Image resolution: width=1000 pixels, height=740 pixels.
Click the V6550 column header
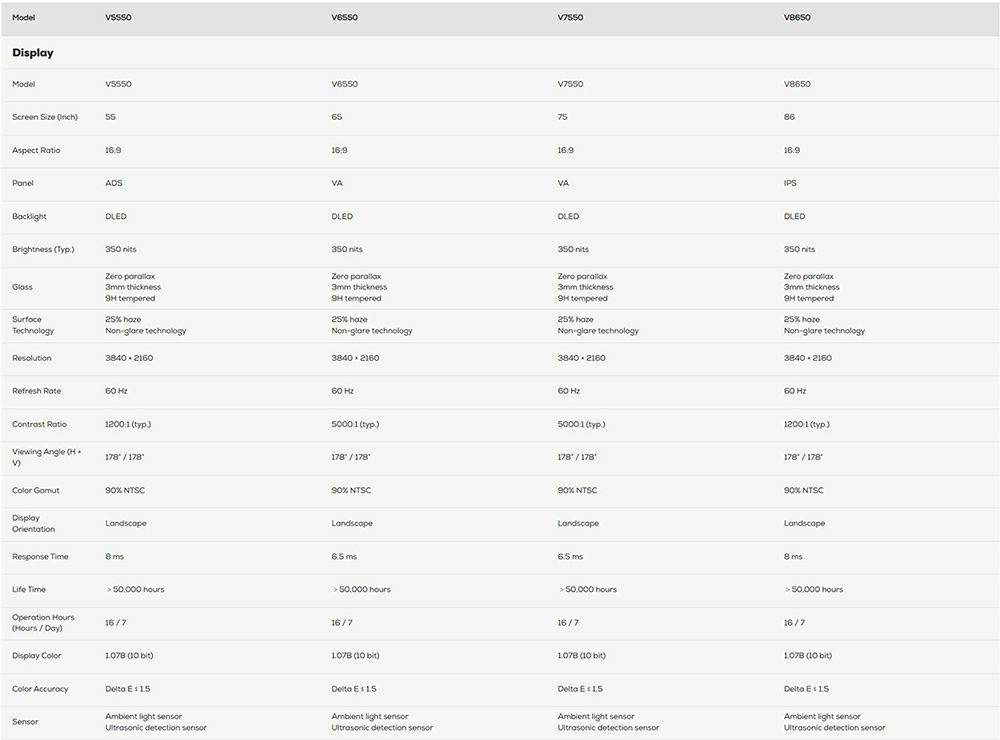[x=344, y=17]
